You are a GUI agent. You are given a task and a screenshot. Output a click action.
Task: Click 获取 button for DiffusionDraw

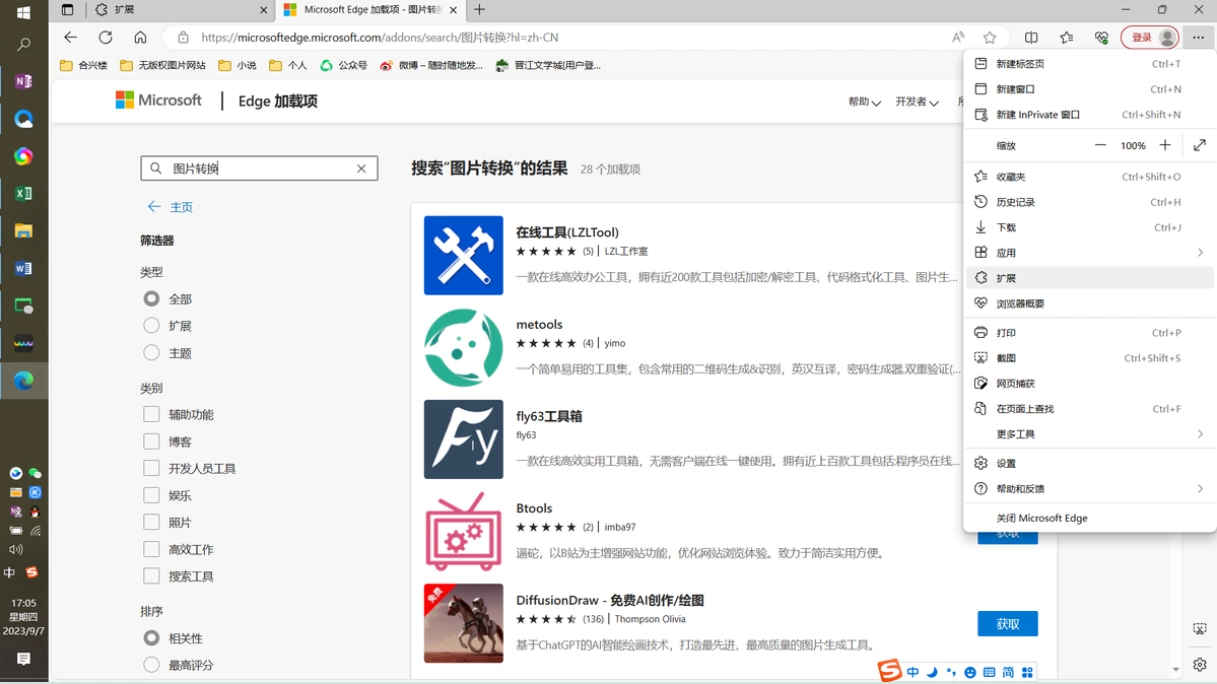point(1007,624)
